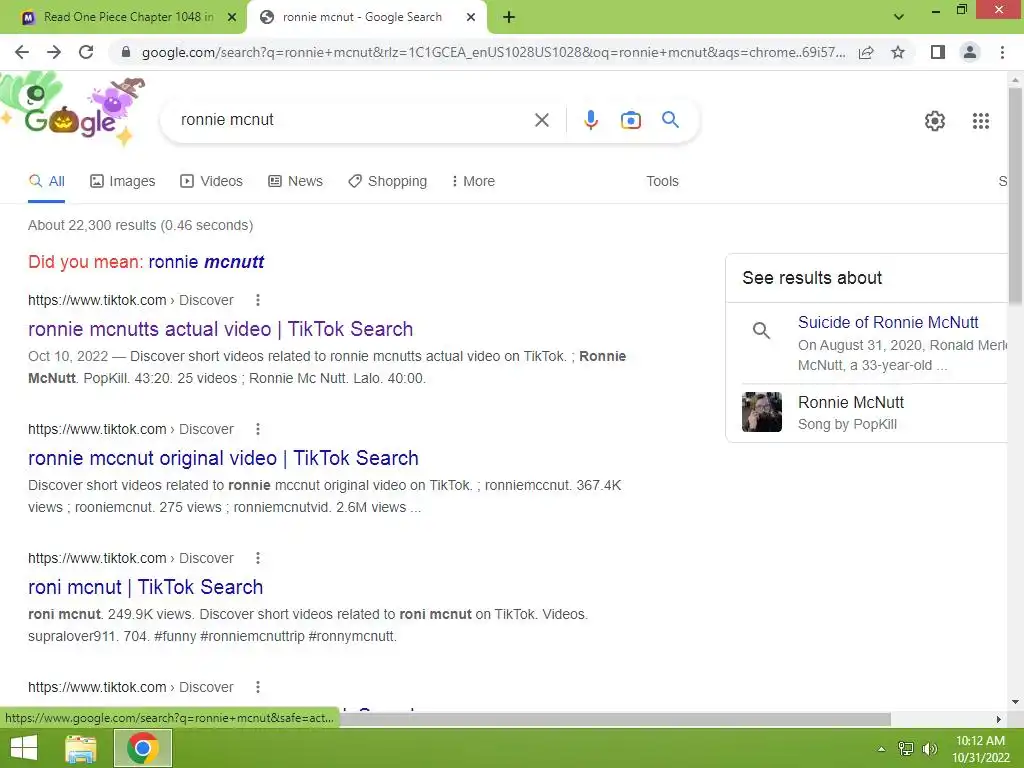Click the suggested spelling ronnie mcnutt

pyautogui.click(x=206, y=262)
